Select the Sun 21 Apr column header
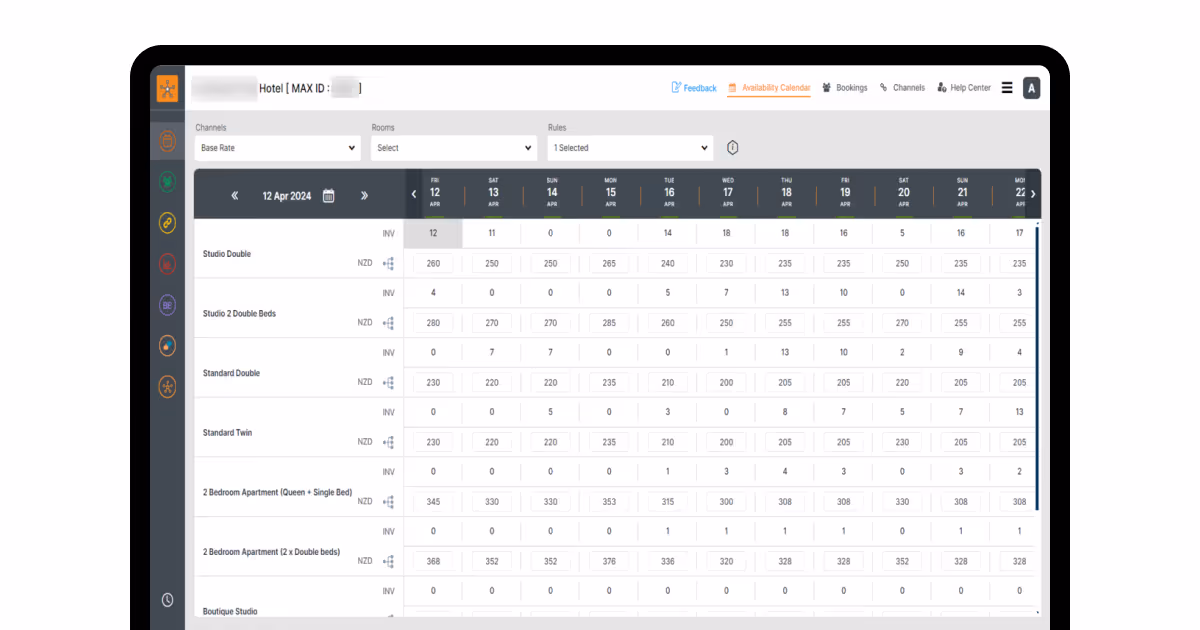1200x630 pixels. (x=962, y=193)
